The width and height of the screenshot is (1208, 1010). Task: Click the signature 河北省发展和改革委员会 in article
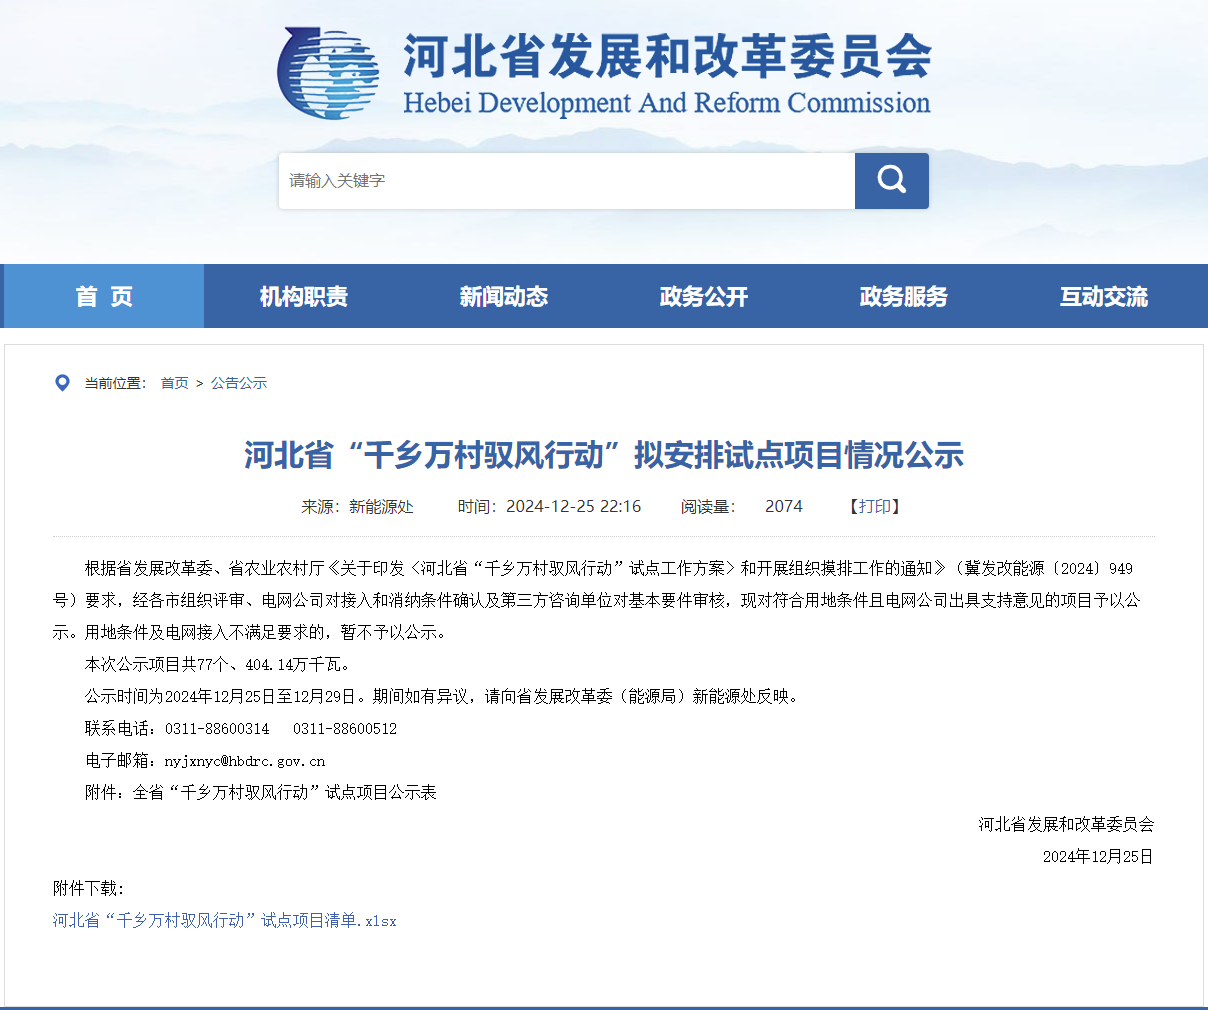click(1066, 824)
